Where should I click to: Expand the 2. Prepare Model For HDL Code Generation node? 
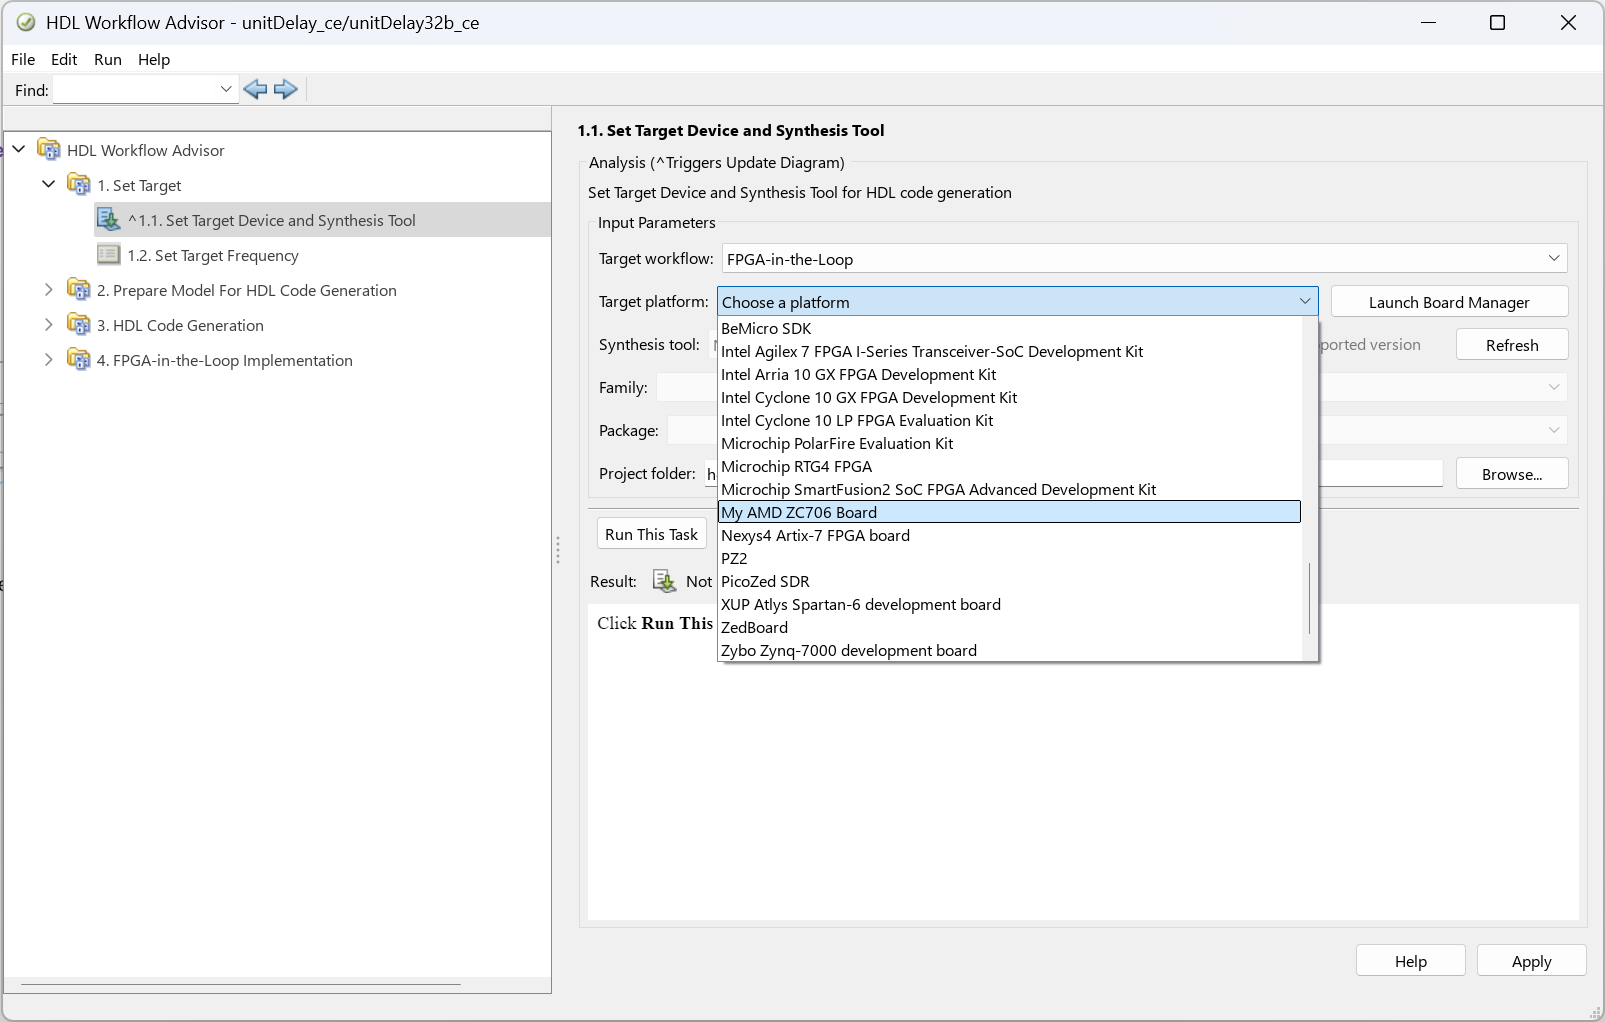[49, 289]
